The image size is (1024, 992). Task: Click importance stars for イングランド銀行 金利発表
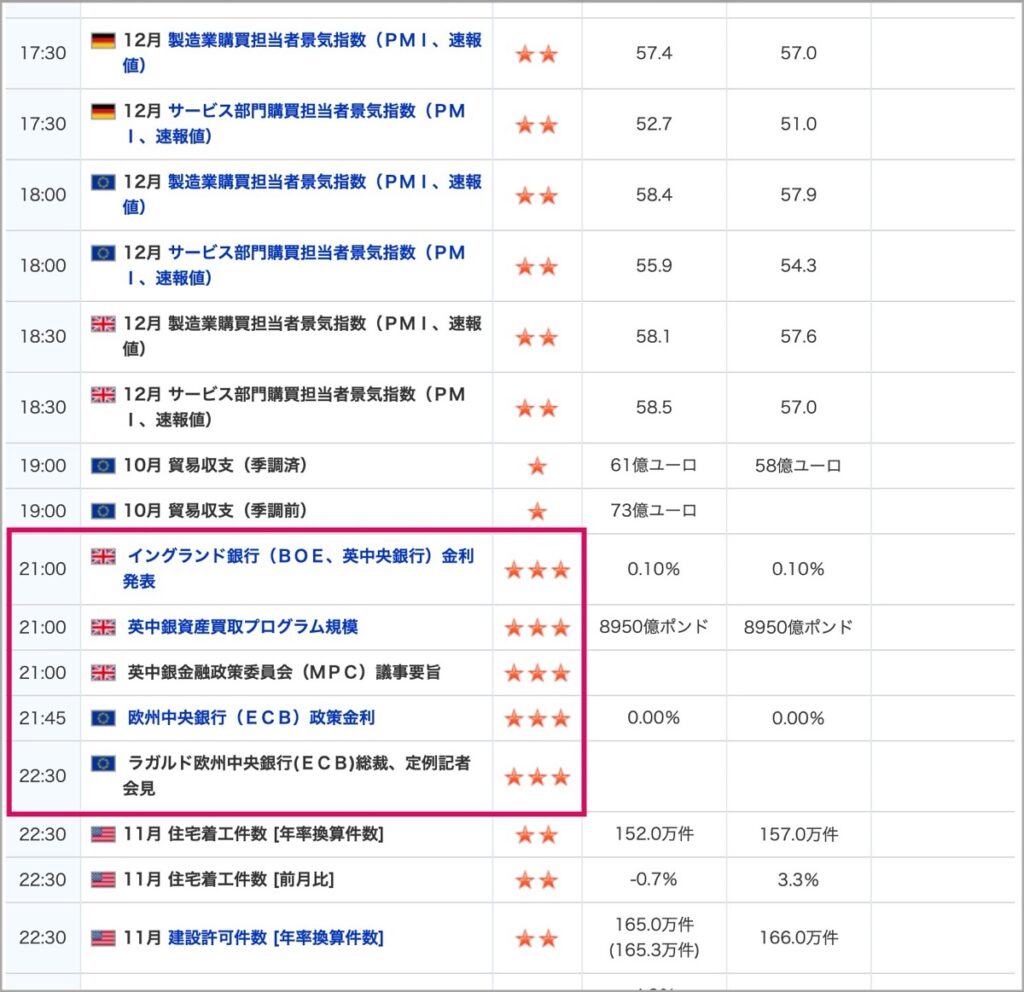click(x=537, y=569)
